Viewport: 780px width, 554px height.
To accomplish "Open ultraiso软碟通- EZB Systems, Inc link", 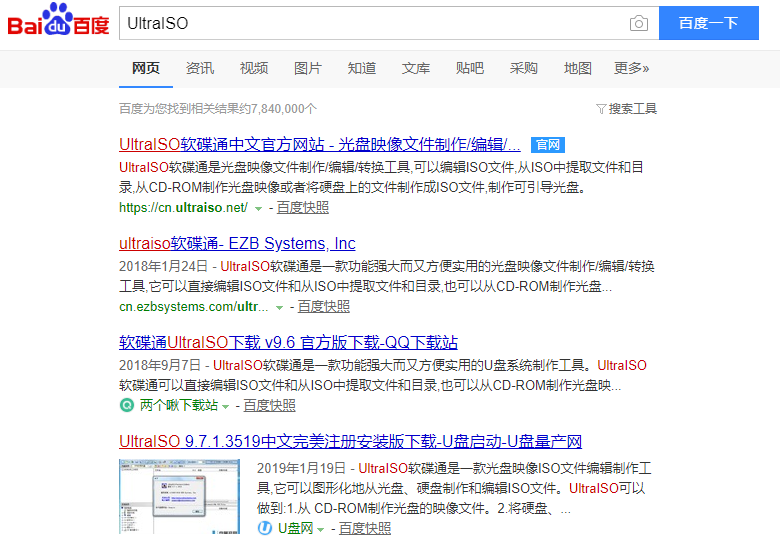I will tap(237, 244).
